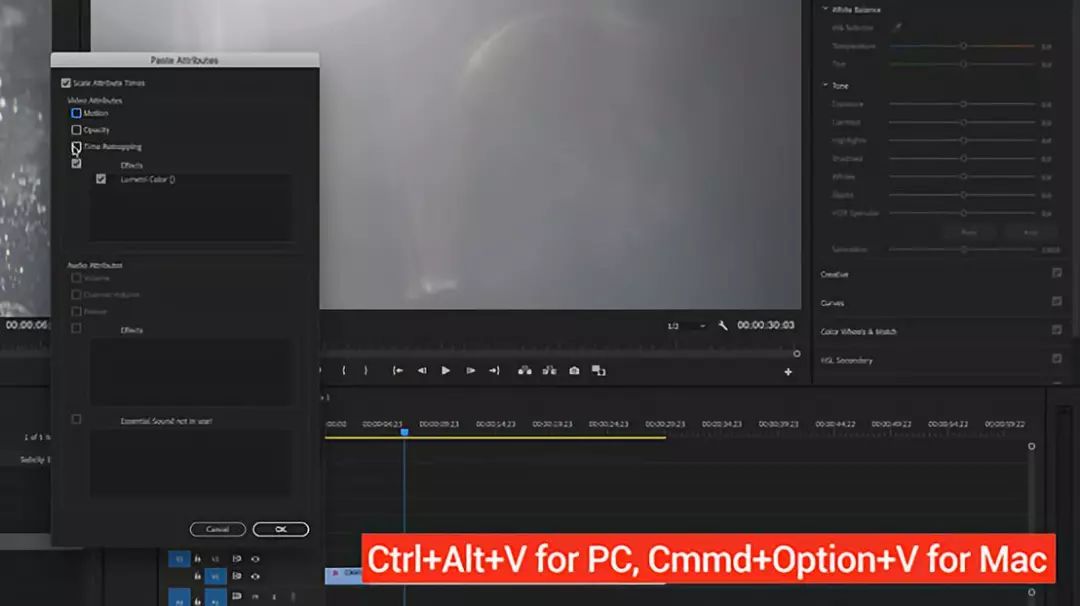Click the Comparison View icon
The width and height of the screenshot is (1080, 606).
coord(598,370)
